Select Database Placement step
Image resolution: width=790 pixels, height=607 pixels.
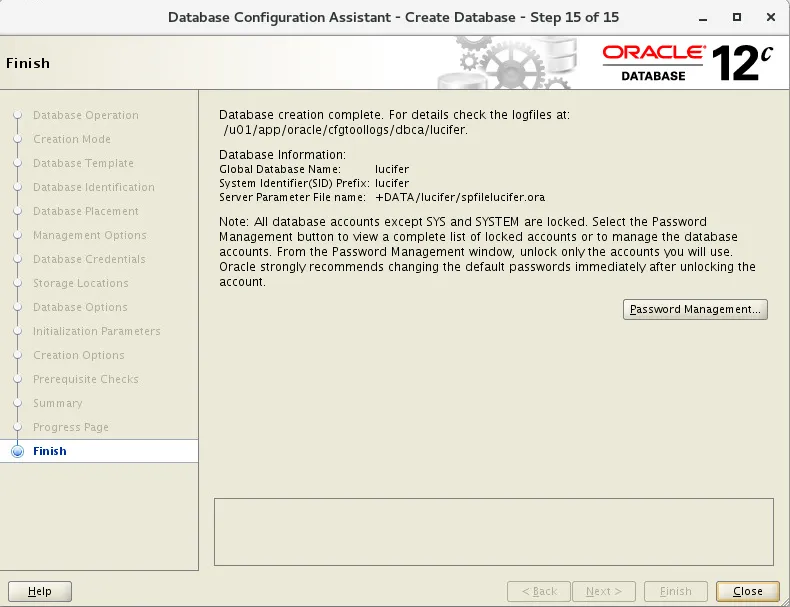(86, 211)
